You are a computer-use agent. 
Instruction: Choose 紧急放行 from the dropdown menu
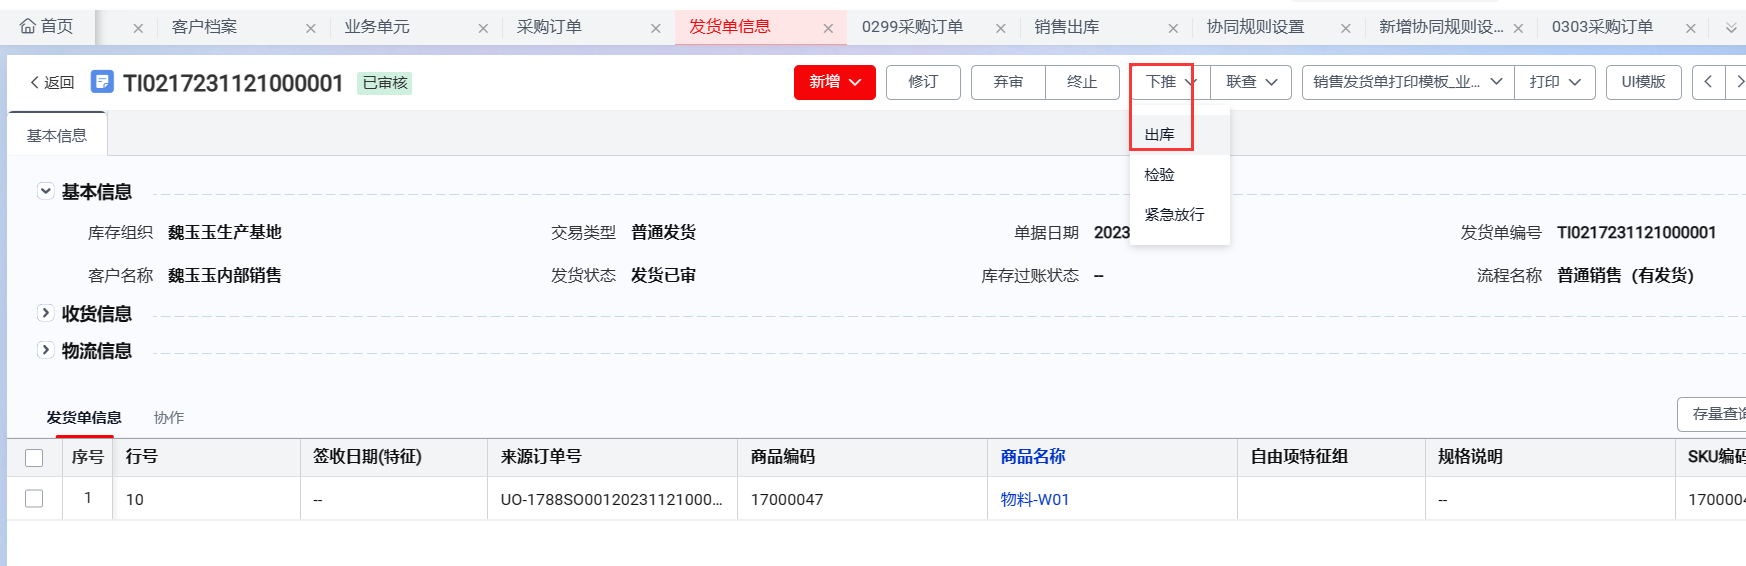pos(1174,214)
